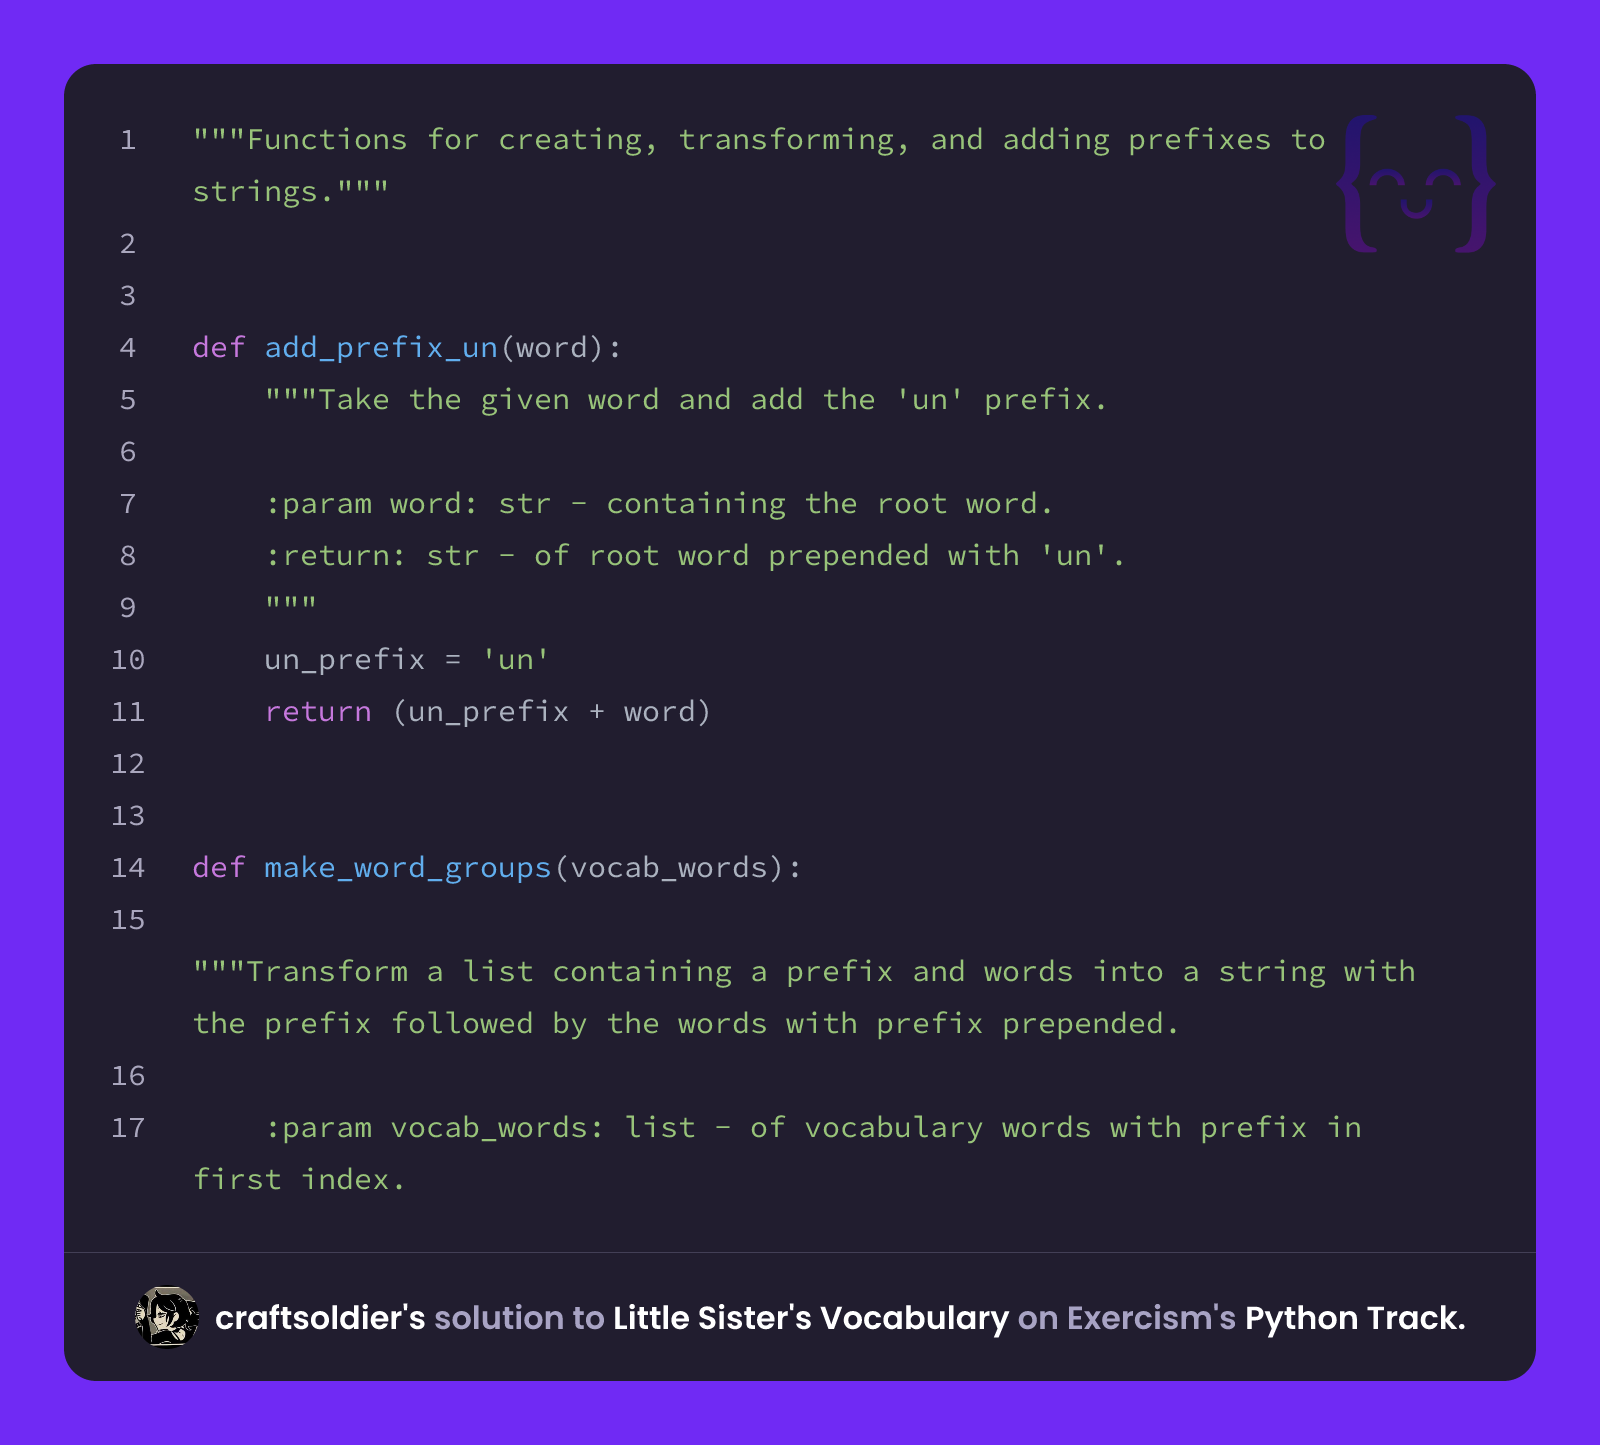Click the "on Exercism's" footer text
1600x1445 pixels.
tap(1127, 1318)
